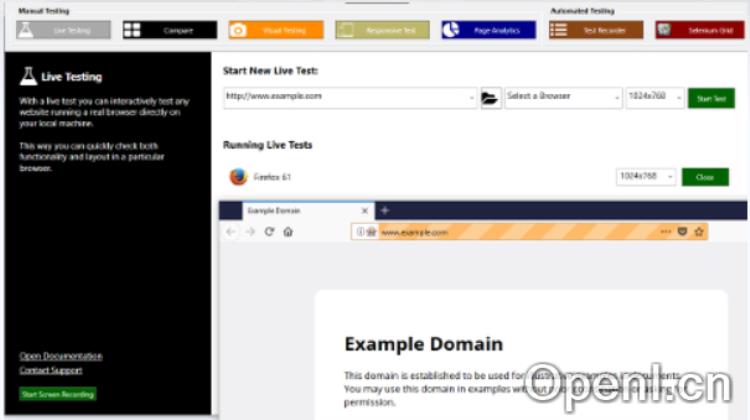Click the Firefox icon in running tests
750x420 pixels.
tap(238, 177)
